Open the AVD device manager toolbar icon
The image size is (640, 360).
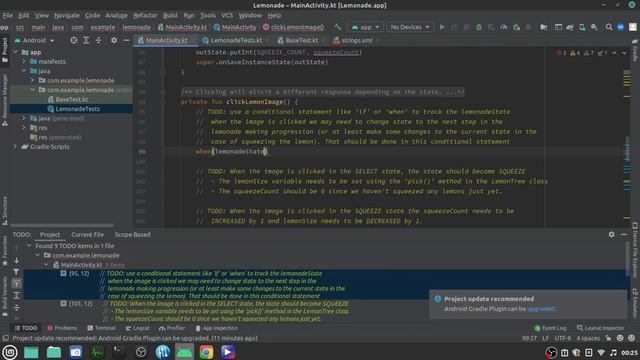click(582, 27)
